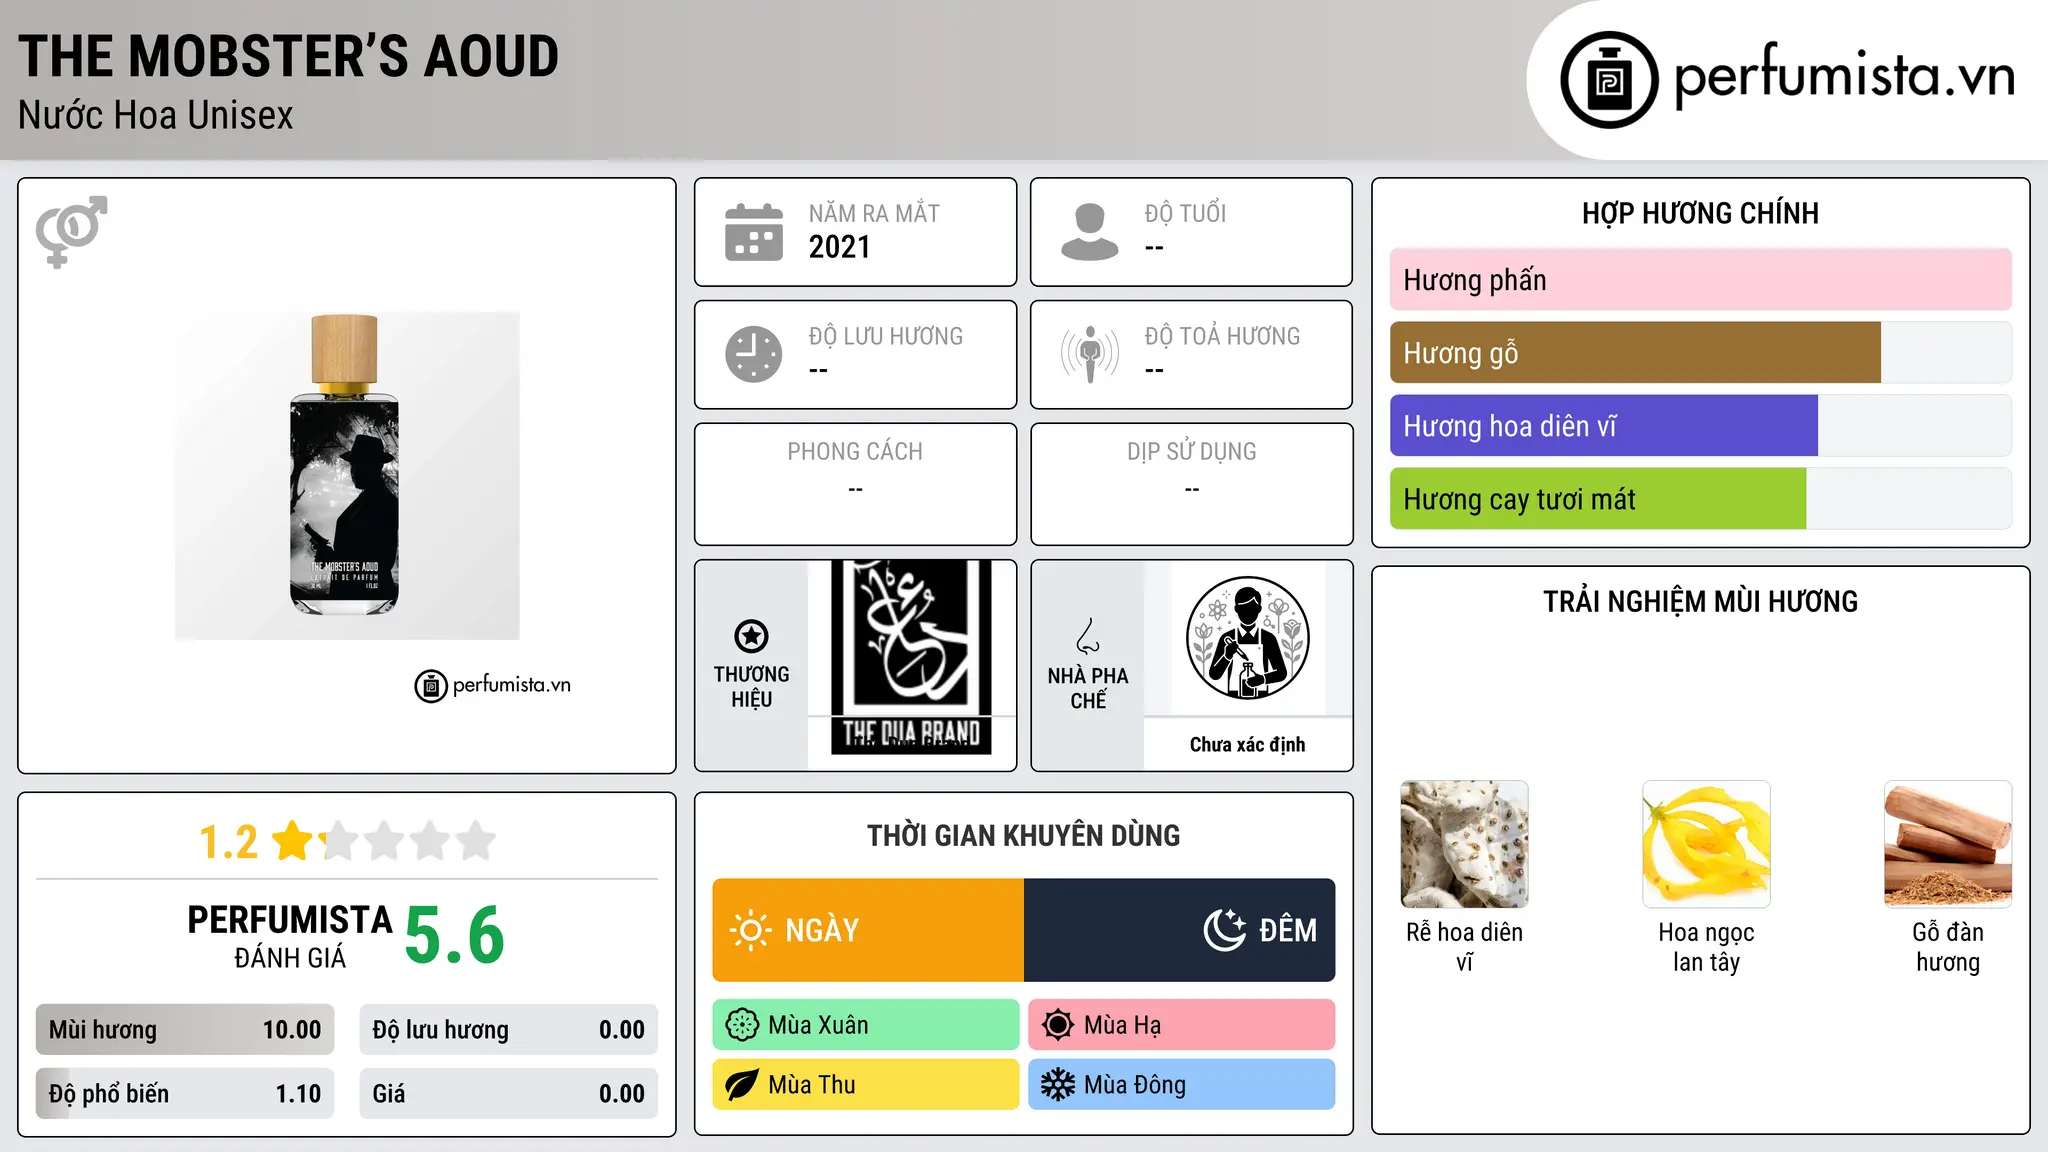Viewport: 2048px width, 1152px height.
Task: Click the Hợp Hương Chính heading
Action: tap(1701, 213)
